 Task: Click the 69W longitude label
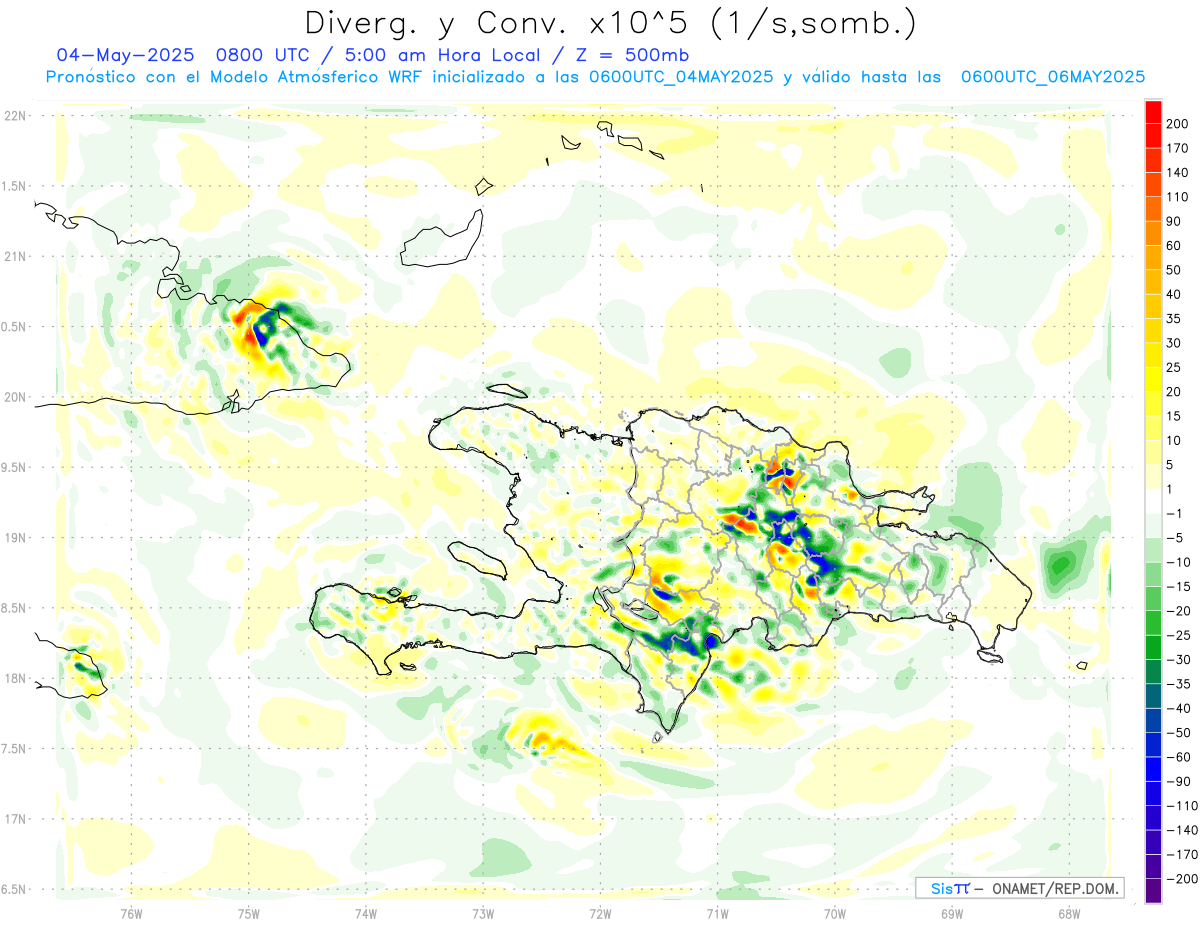coord(952,913)
